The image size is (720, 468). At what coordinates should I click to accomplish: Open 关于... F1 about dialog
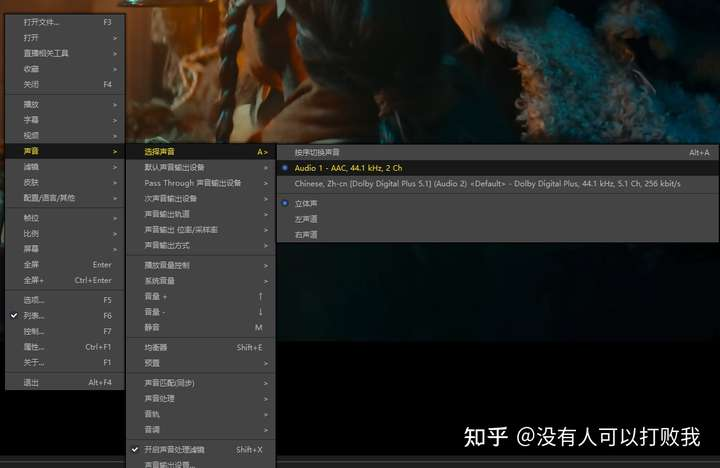pyautogui.click(x=65, y=362)
